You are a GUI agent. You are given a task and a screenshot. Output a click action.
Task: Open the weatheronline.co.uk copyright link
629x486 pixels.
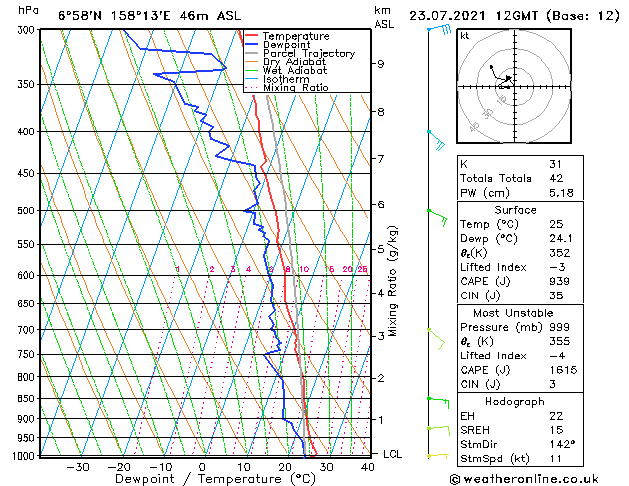pos(524,479)
